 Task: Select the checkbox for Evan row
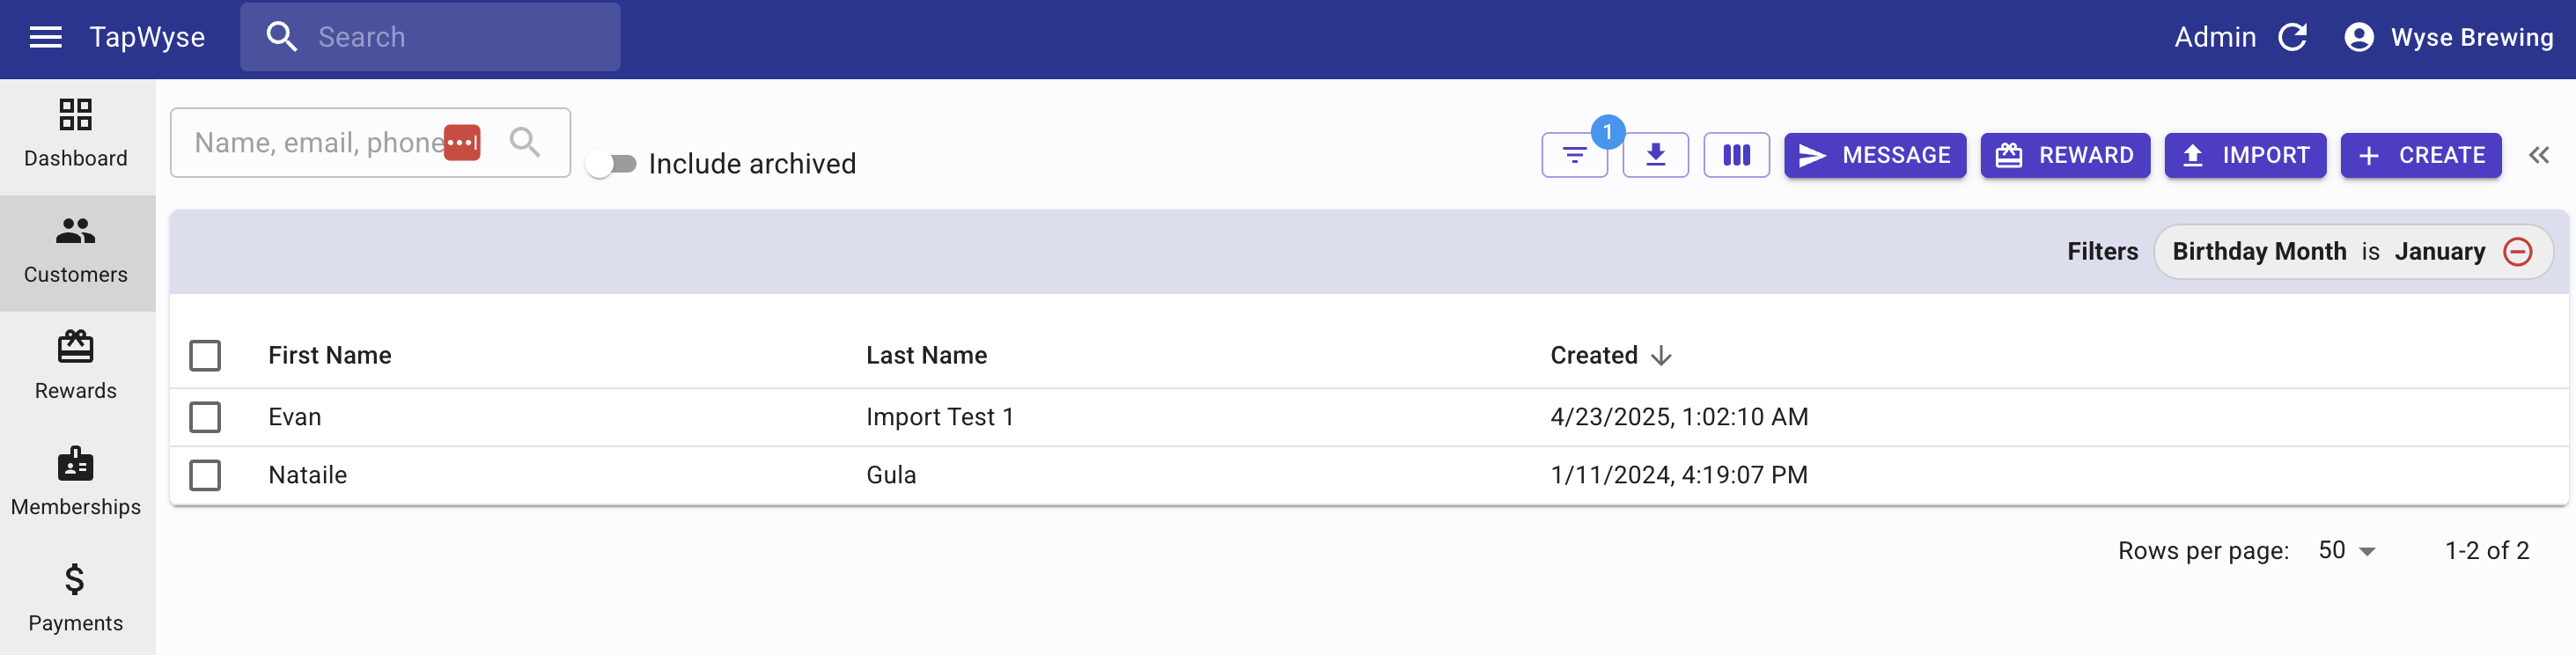point(205,417)
